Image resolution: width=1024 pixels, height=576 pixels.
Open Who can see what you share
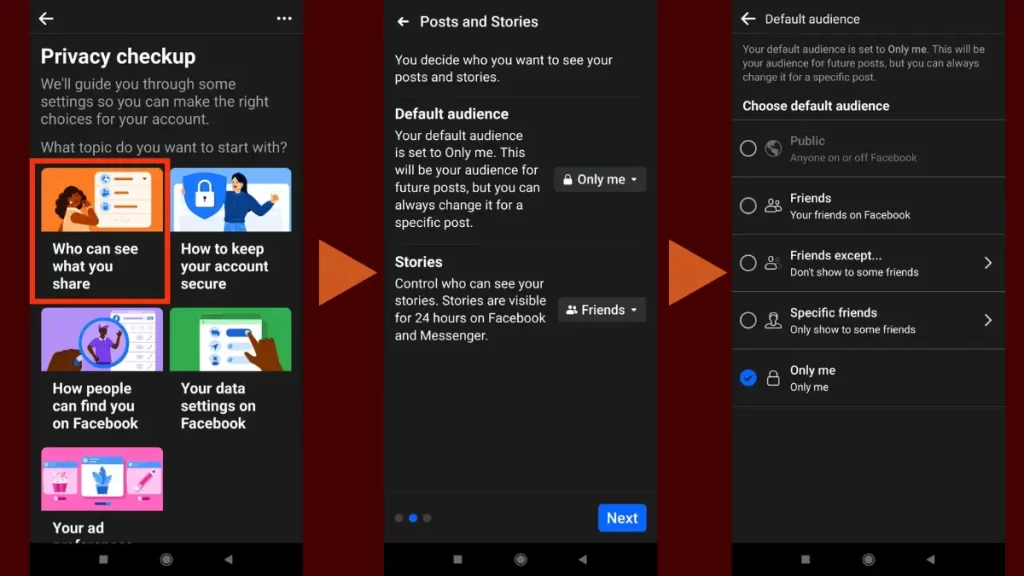[x=100, y=231]
